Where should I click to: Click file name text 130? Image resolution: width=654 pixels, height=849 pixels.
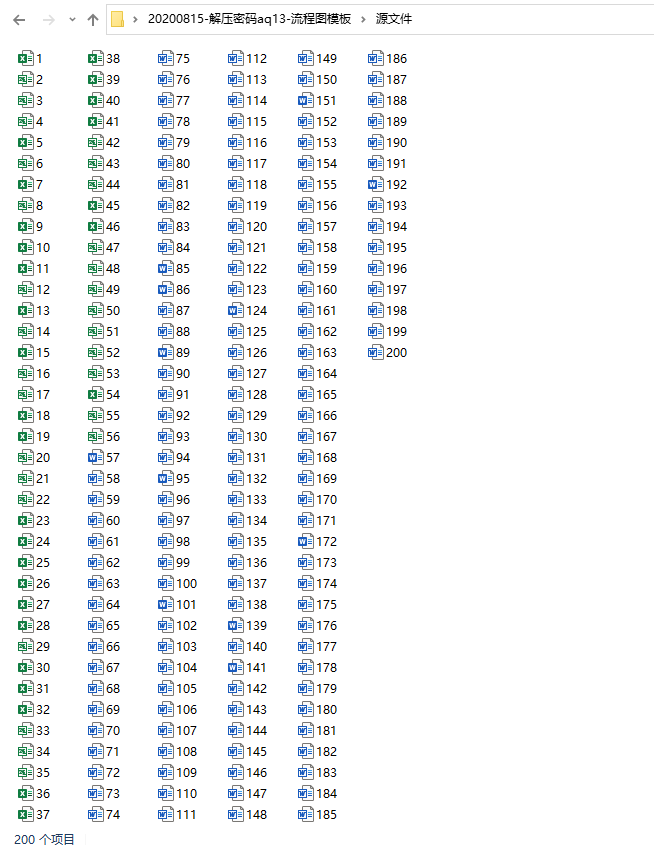[x=257, y=436]
